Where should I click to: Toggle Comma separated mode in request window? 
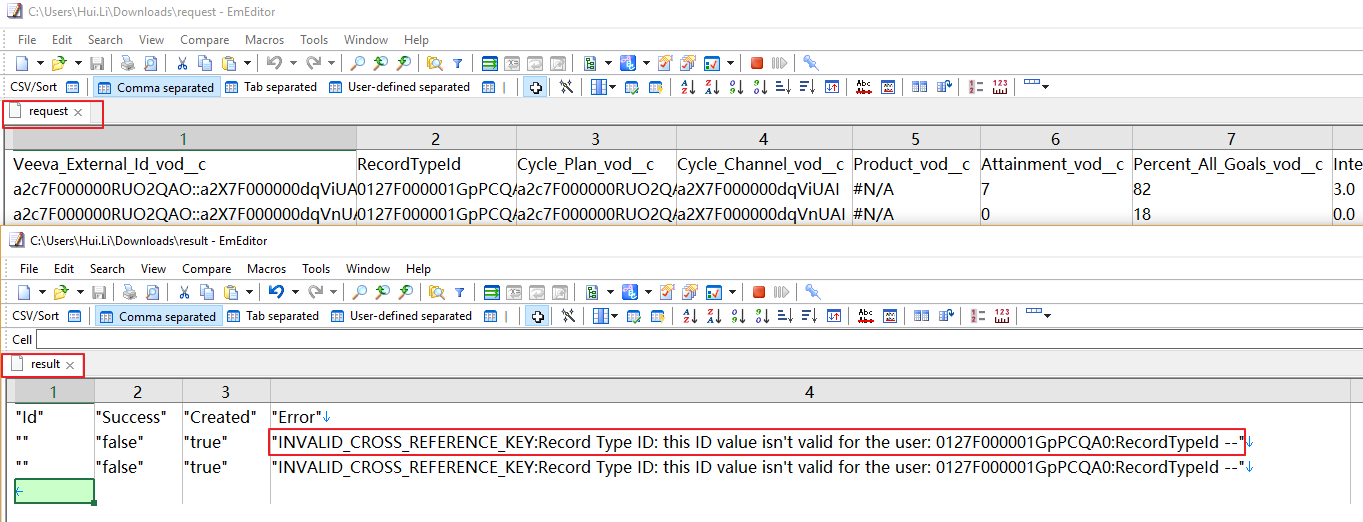tap(156, 87)
